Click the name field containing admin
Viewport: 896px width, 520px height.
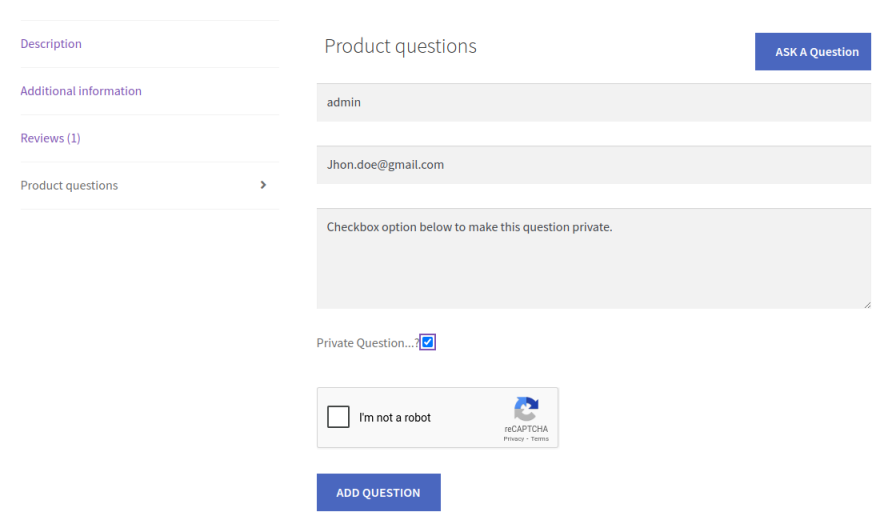593,102
